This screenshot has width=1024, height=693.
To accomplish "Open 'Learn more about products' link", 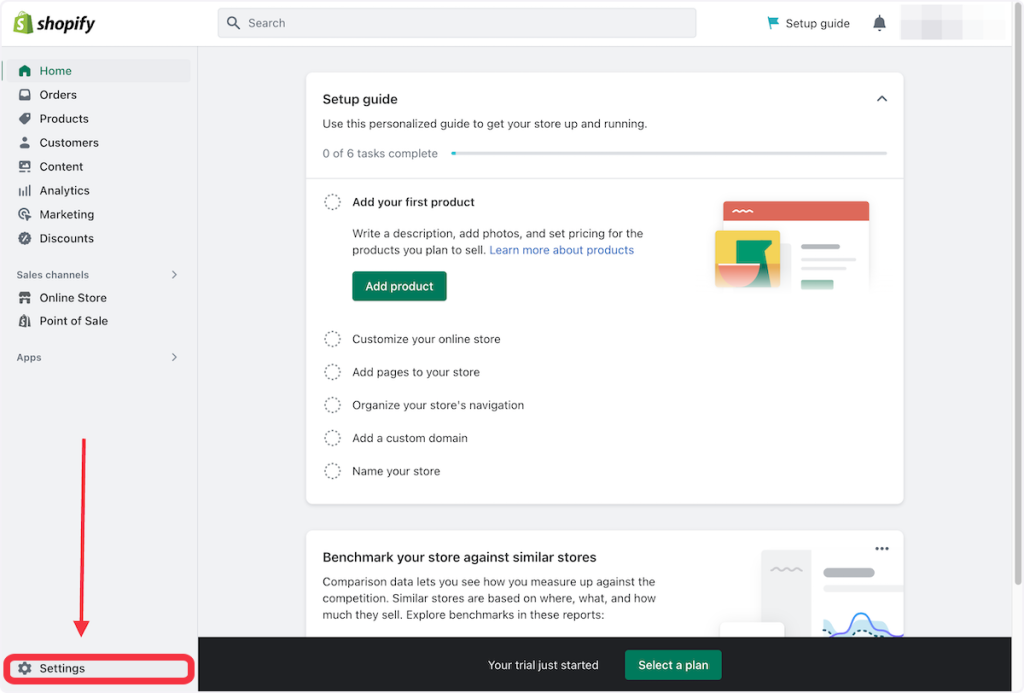I will pos(561,250).
